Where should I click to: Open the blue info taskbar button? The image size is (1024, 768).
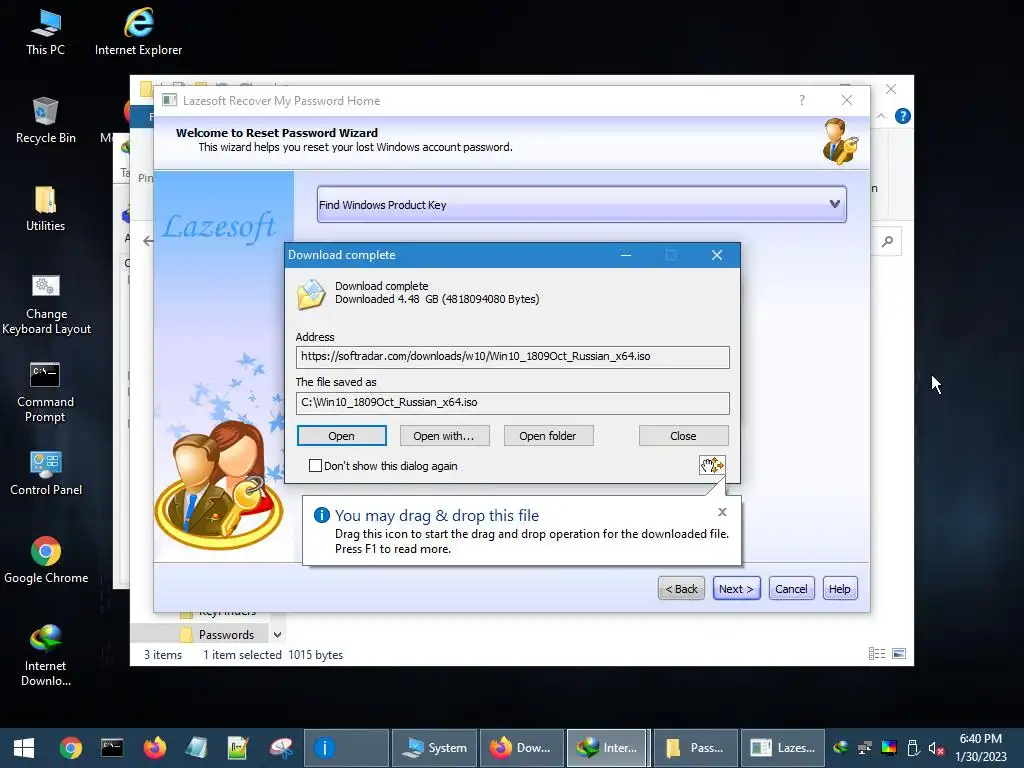(346, 748)
